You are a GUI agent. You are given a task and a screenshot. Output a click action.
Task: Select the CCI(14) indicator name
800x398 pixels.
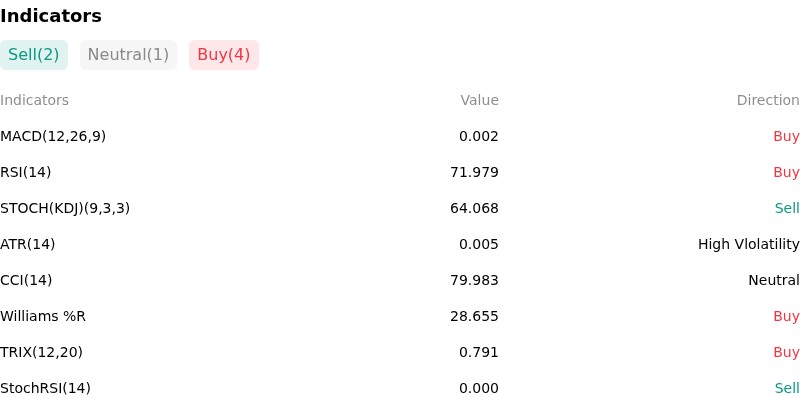pos(26,280)
